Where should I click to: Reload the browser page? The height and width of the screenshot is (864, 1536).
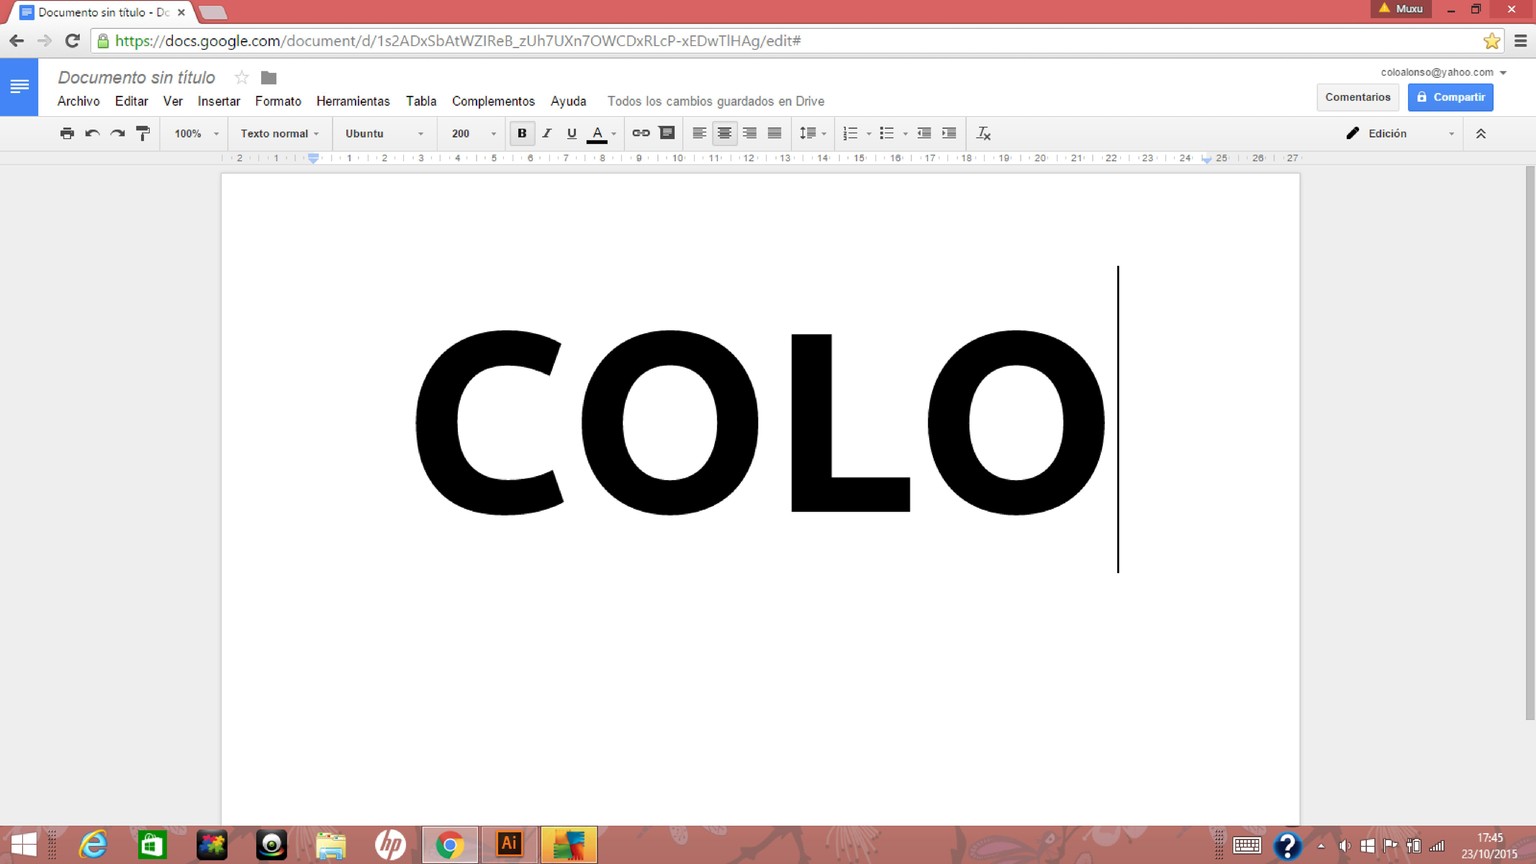tap(72, 41)
